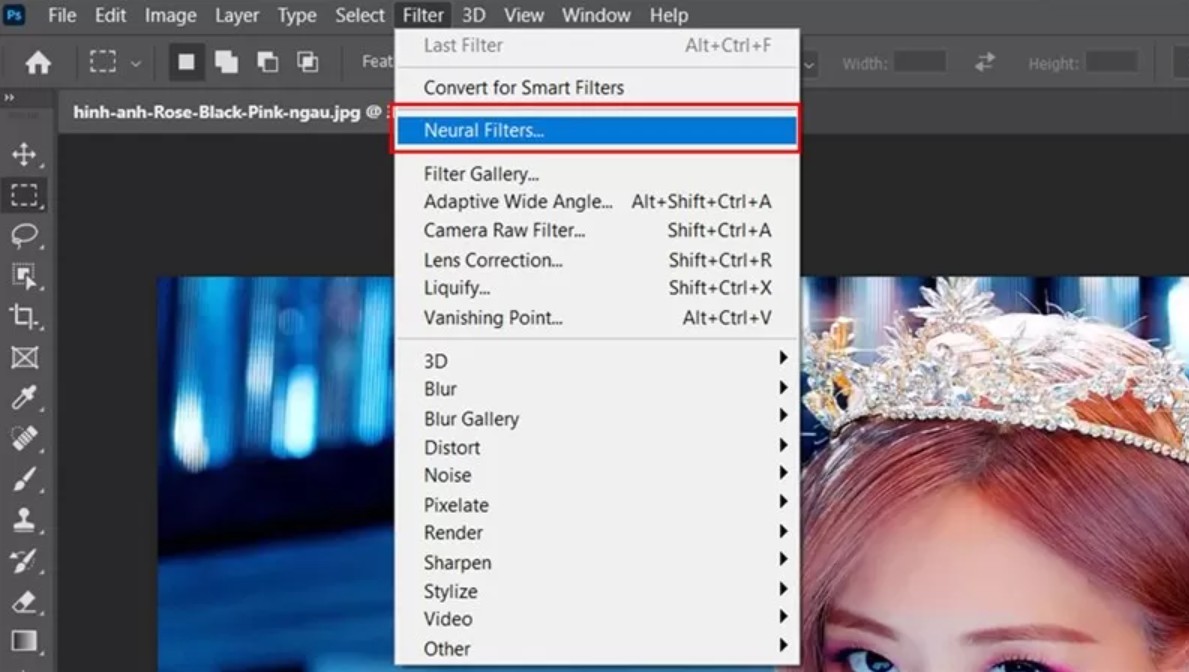This screenshot has height=672, width=1189.
Task: Pick the Crop tool
Action: point(23,317)
